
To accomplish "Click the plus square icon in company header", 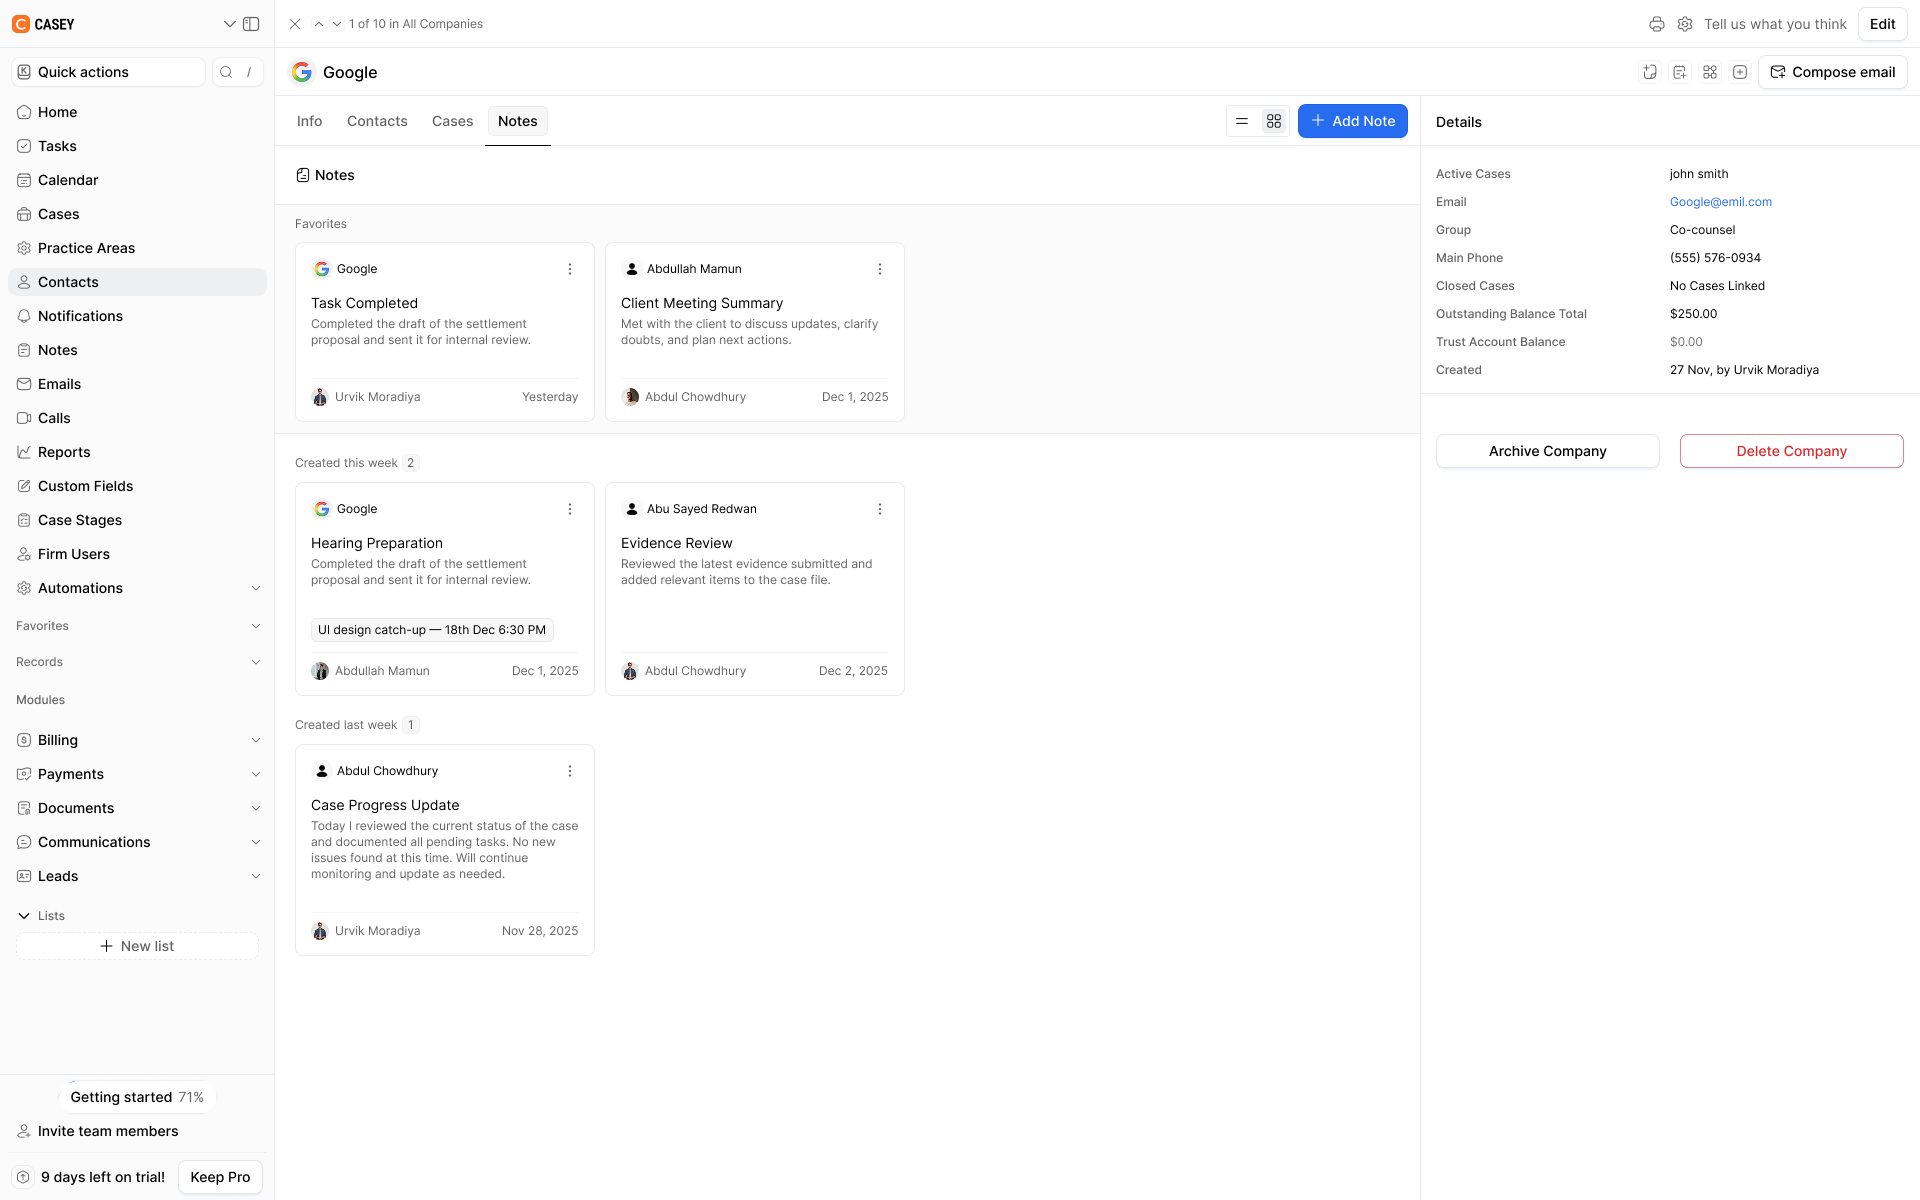I will tap(1740, 72).
